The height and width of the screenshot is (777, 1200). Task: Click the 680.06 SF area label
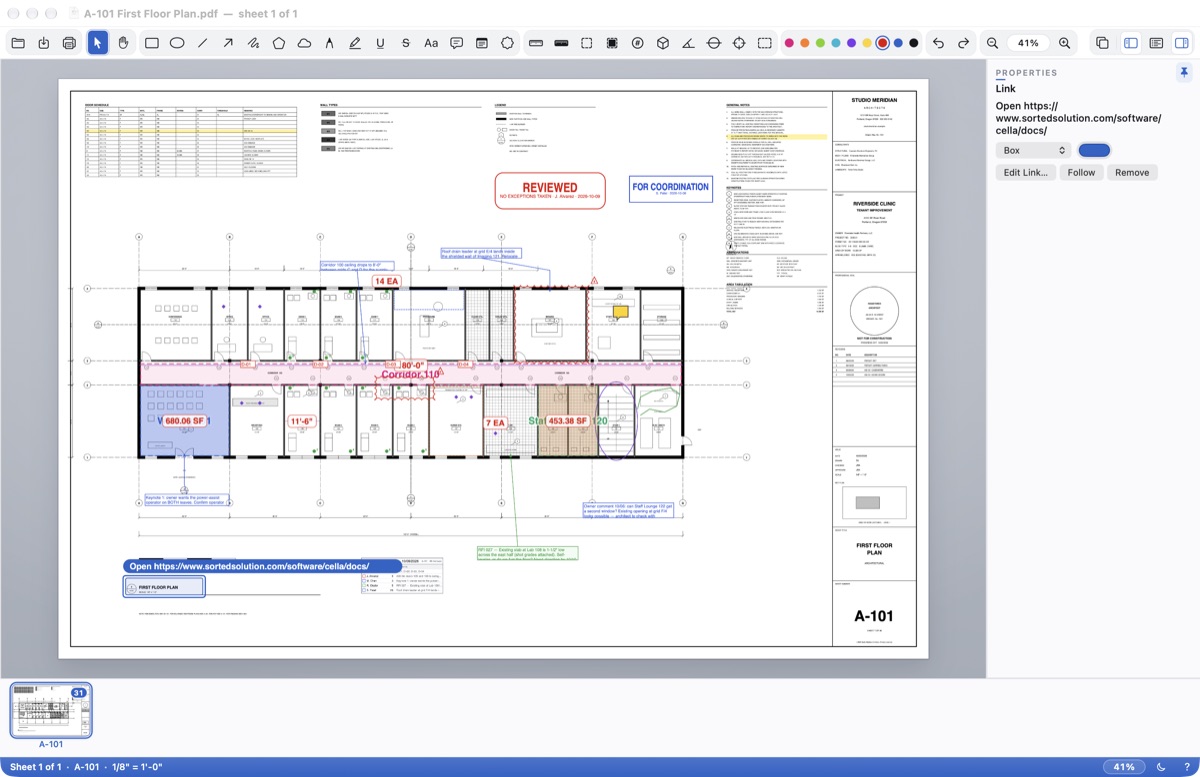185,422
